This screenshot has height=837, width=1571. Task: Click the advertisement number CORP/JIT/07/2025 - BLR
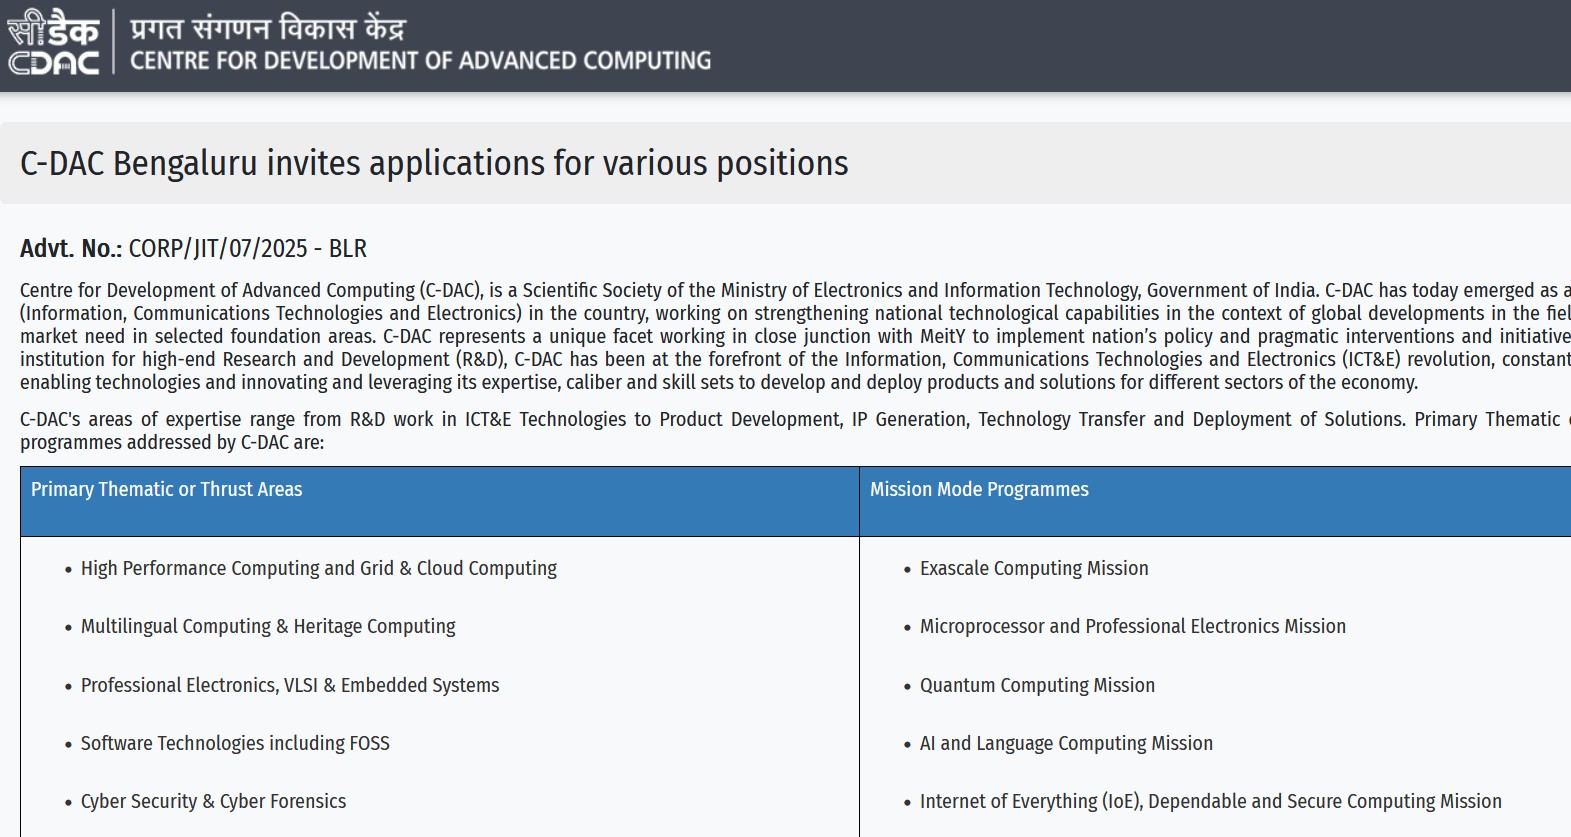coord(248,249)
